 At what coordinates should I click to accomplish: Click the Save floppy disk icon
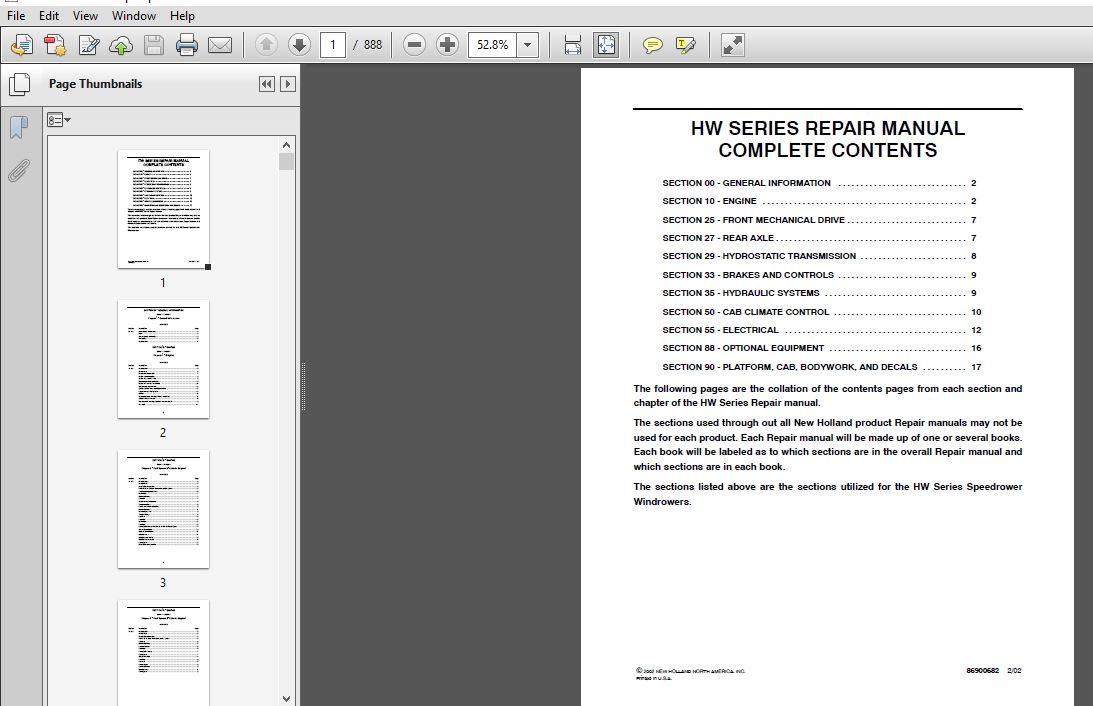click(154, 45)
